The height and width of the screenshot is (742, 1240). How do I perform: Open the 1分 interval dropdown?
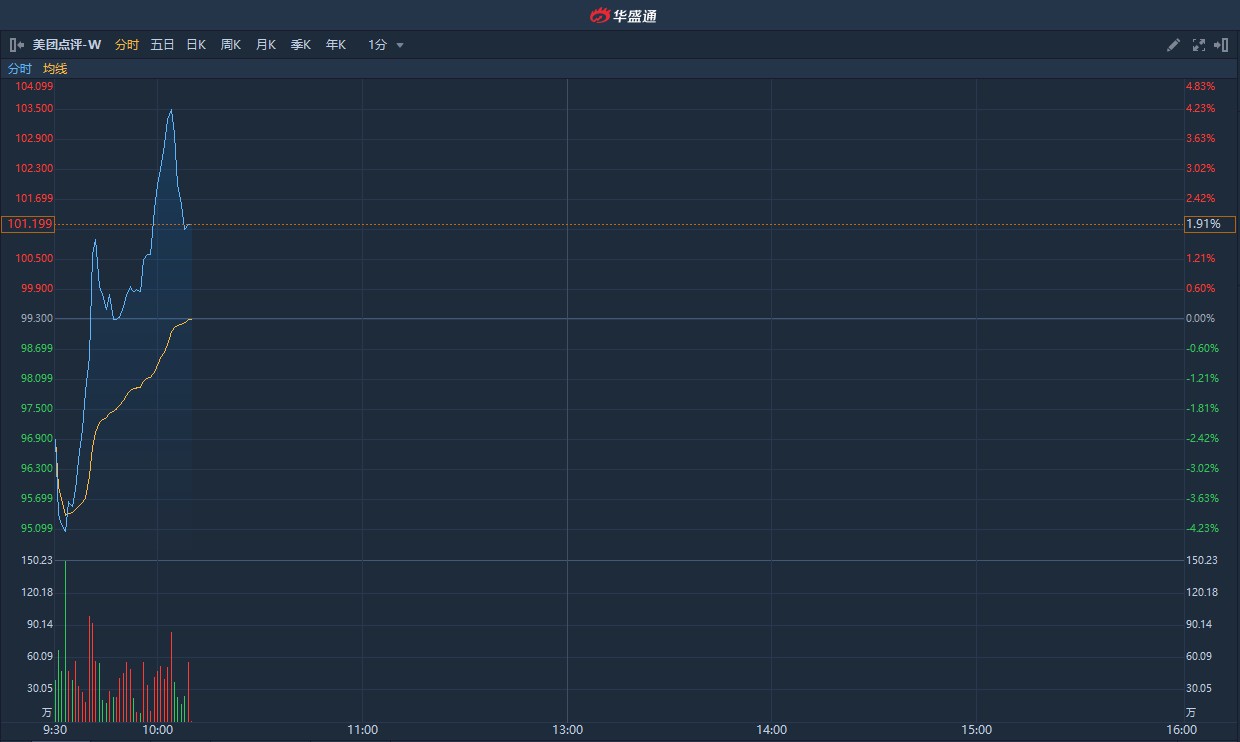coord(381,45)
